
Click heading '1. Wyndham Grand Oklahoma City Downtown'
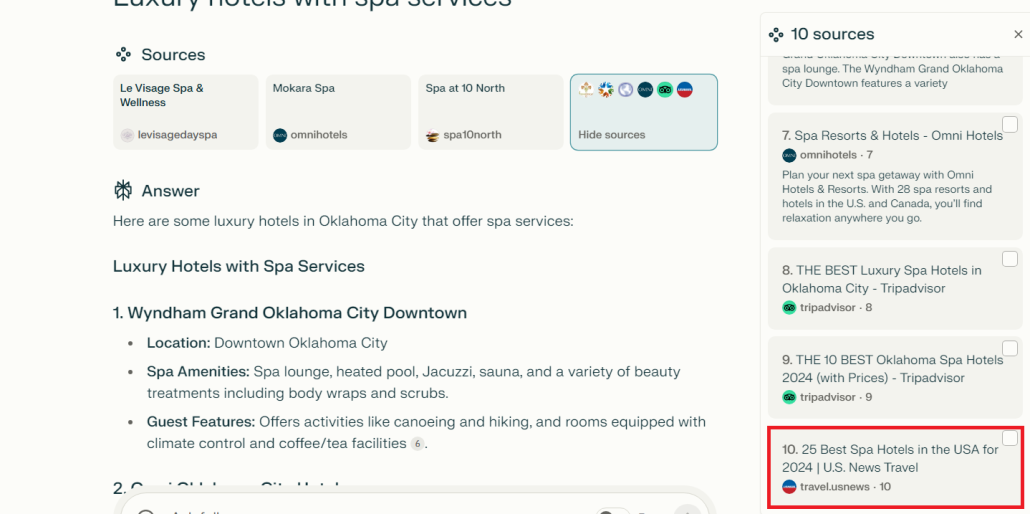(x=290, y=313)
